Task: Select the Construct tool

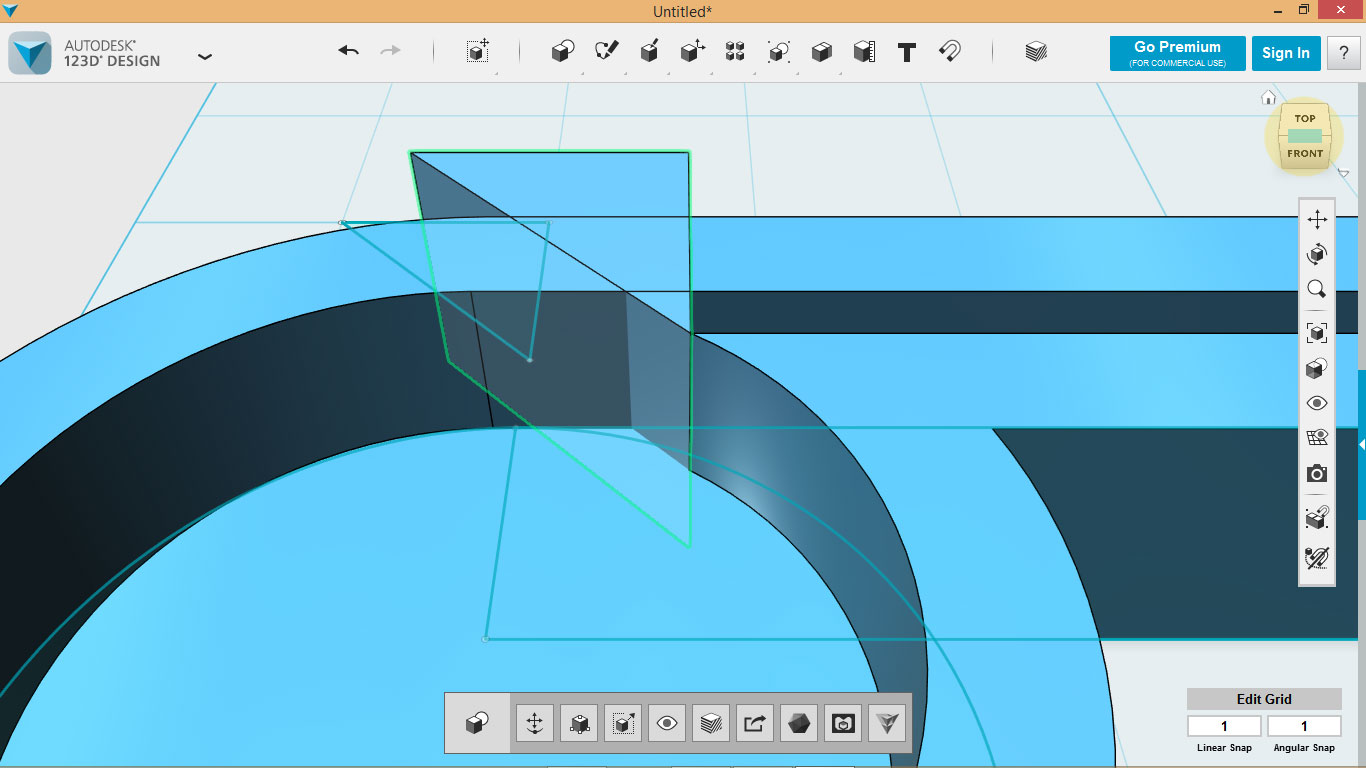Action: [x=648, y=52]
